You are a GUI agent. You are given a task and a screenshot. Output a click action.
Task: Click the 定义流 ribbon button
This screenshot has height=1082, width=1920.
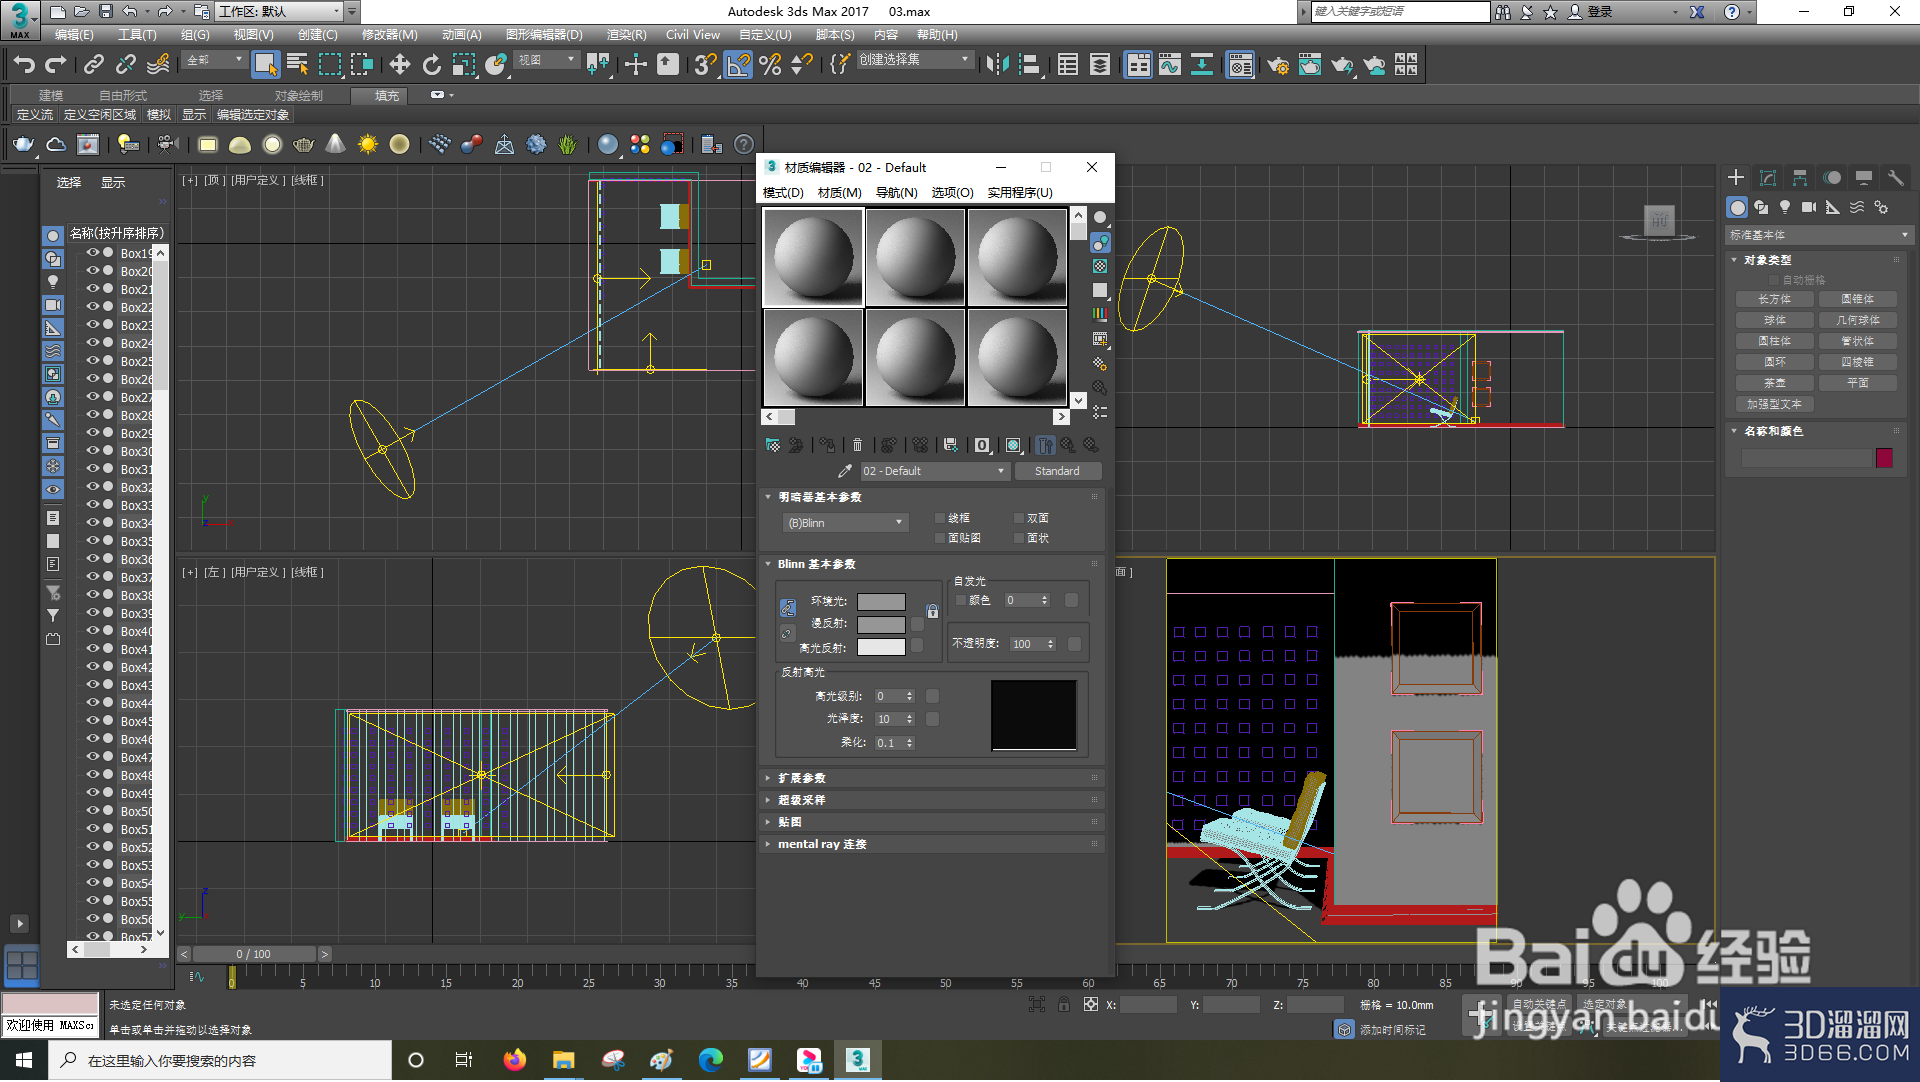tap(35, 115)
